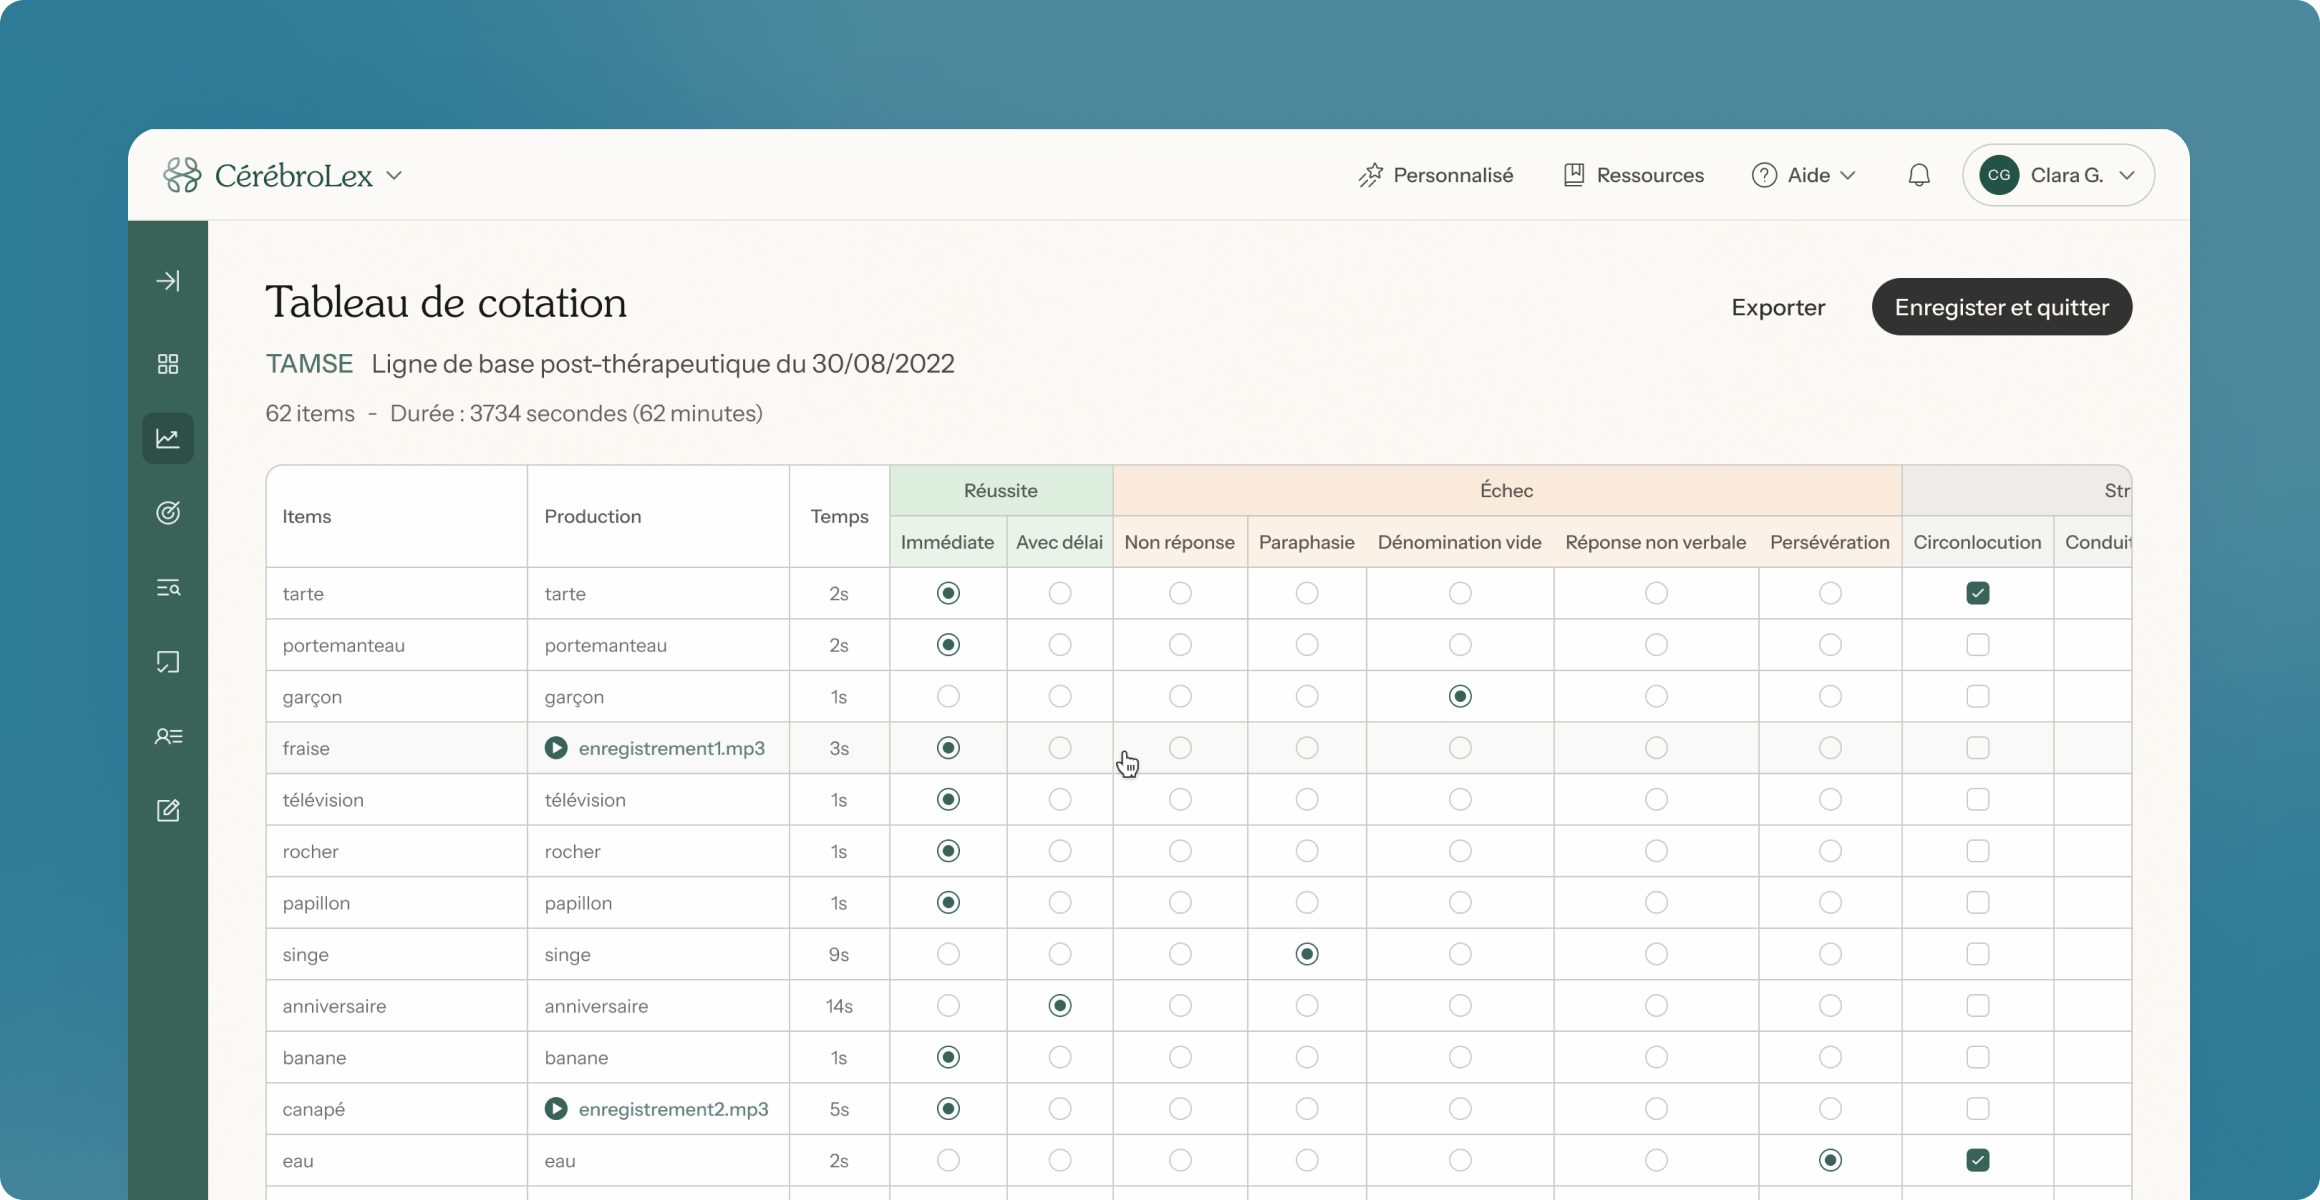Select Non réponse for fraise
This screenshot has width=2320, height=1200.
click(x=1180, y=748)
